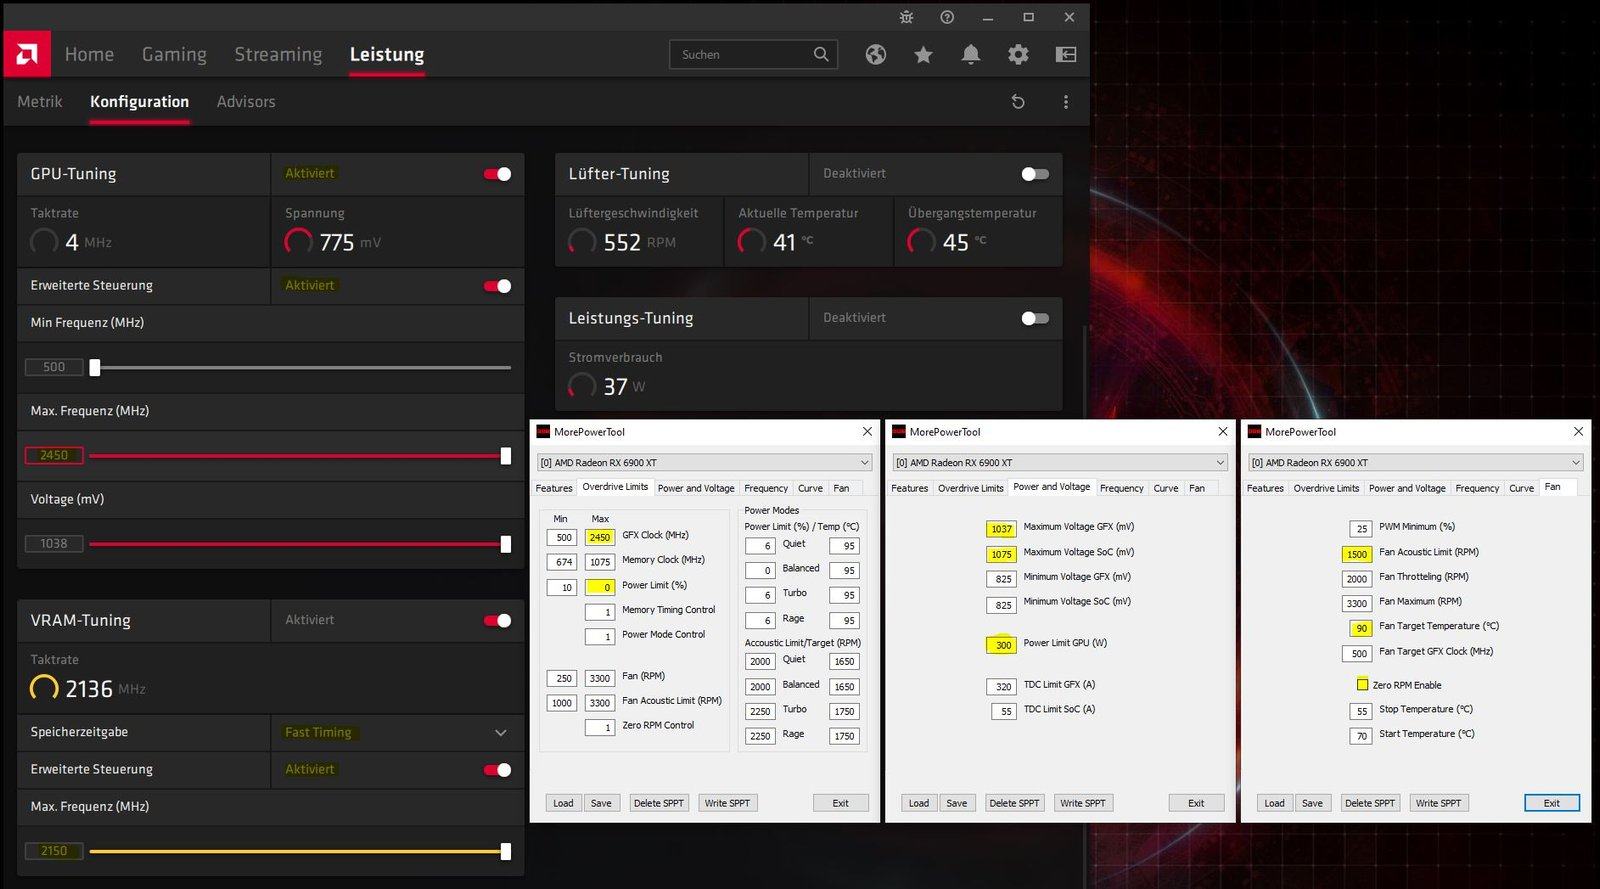Screen dimensions: 1600x889
Task: Open the three-dot more options menu
Action: [1066, 102]
